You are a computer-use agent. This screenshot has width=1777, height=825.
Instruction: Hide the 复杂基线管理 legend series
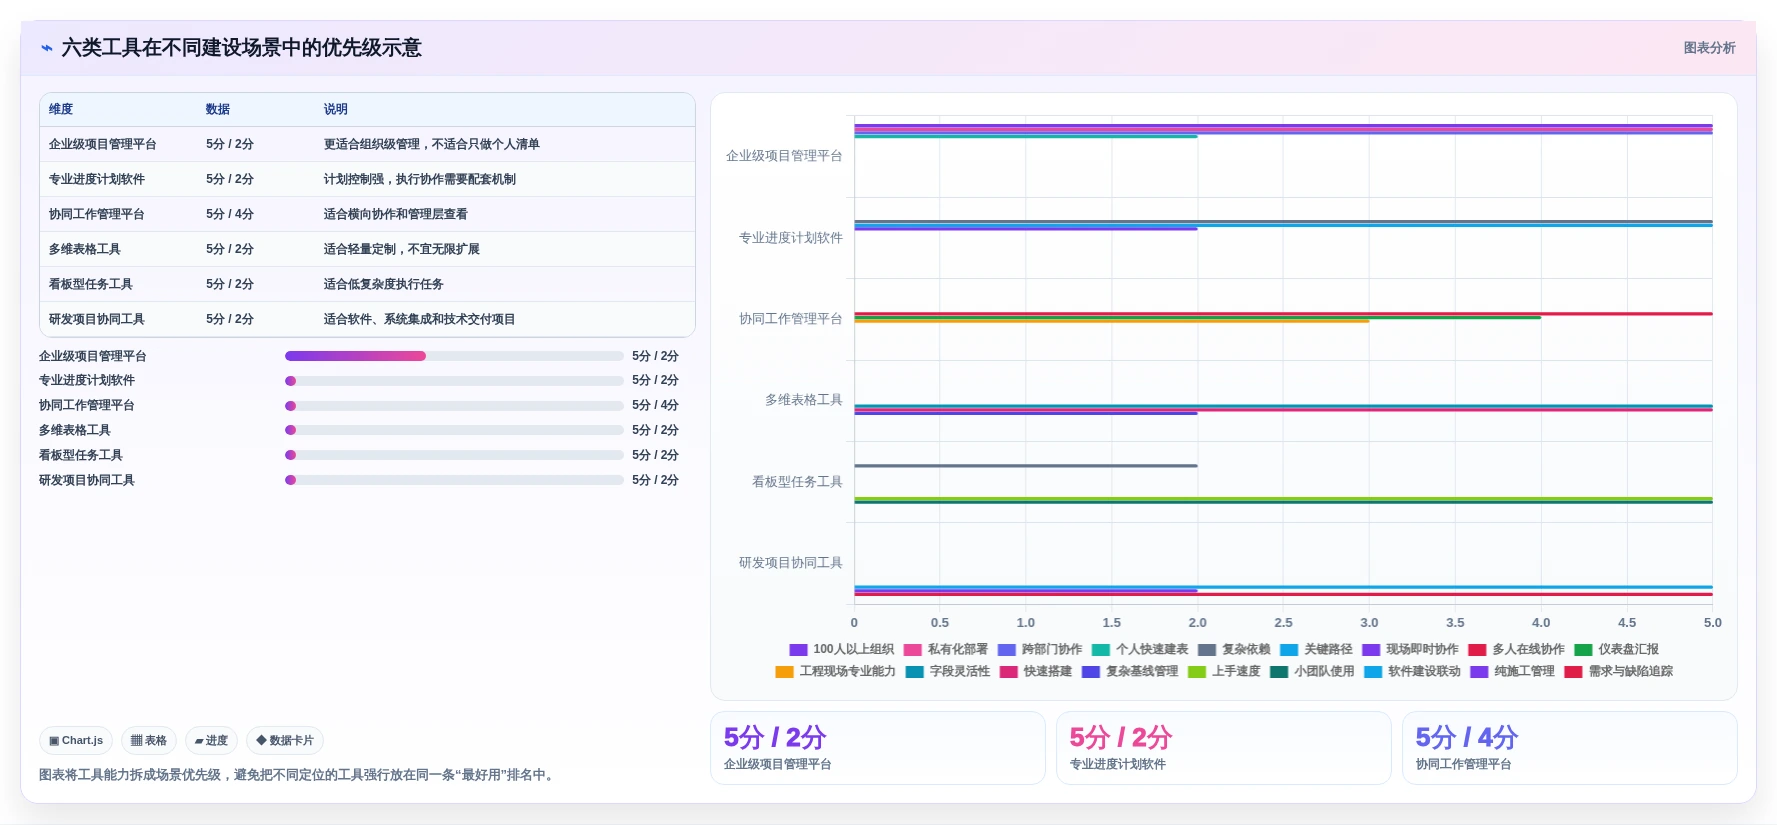click(x=1130, y=672)
